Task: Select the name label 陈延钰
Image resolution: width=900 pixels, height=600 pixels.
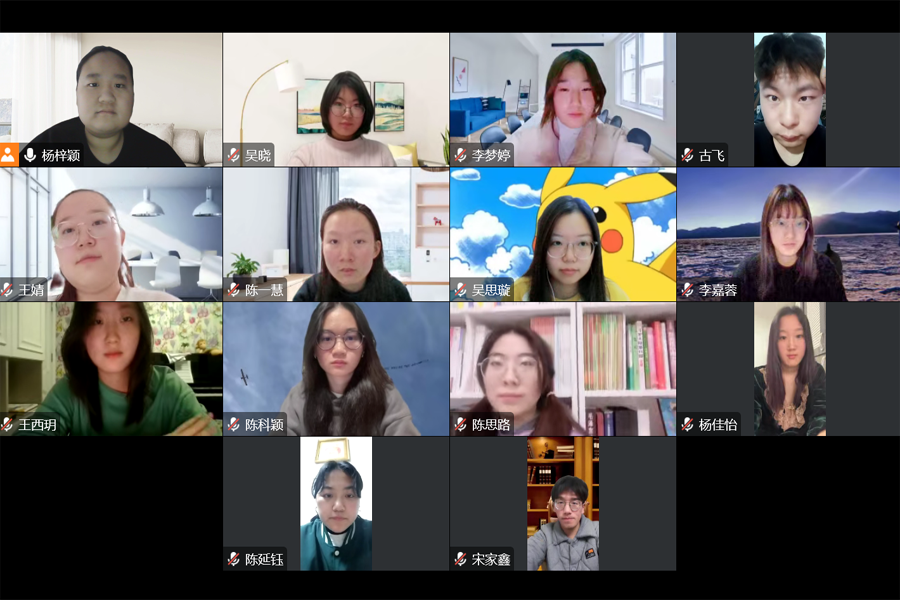Action: (264, 559)
